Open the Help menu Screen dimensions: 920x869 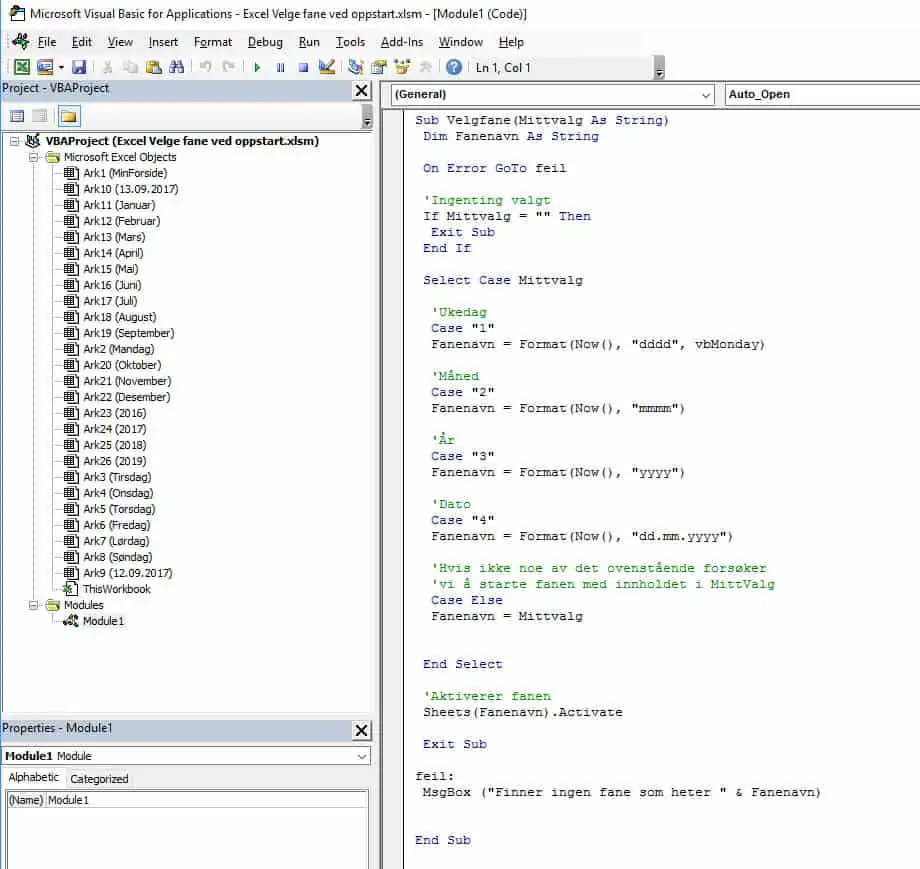511,42
